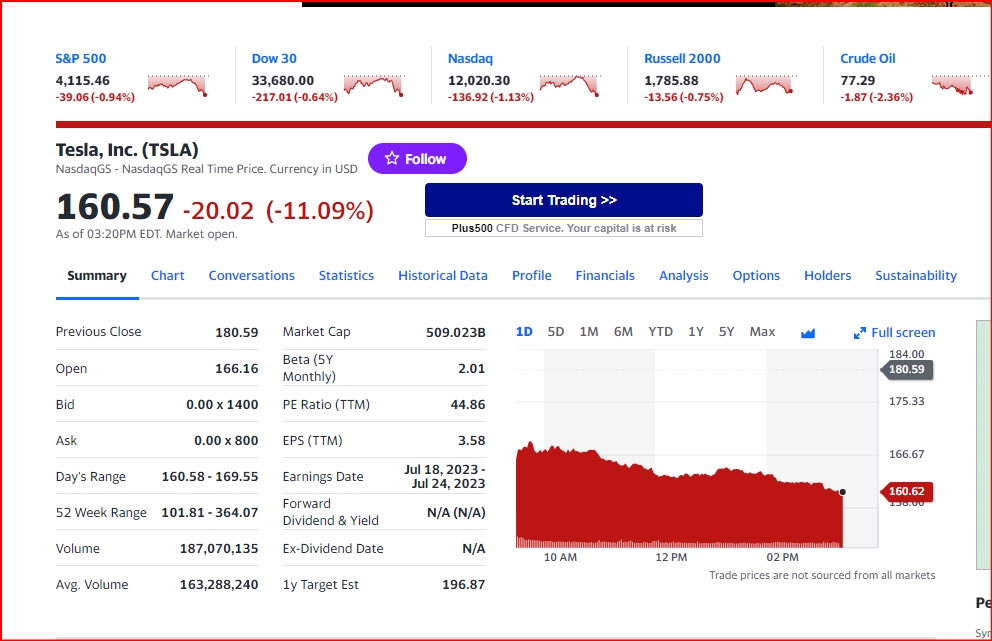Switch to the Historical Data tab
Screen dimensions: 992x641
pyautogui.click(x=443, y=276)
